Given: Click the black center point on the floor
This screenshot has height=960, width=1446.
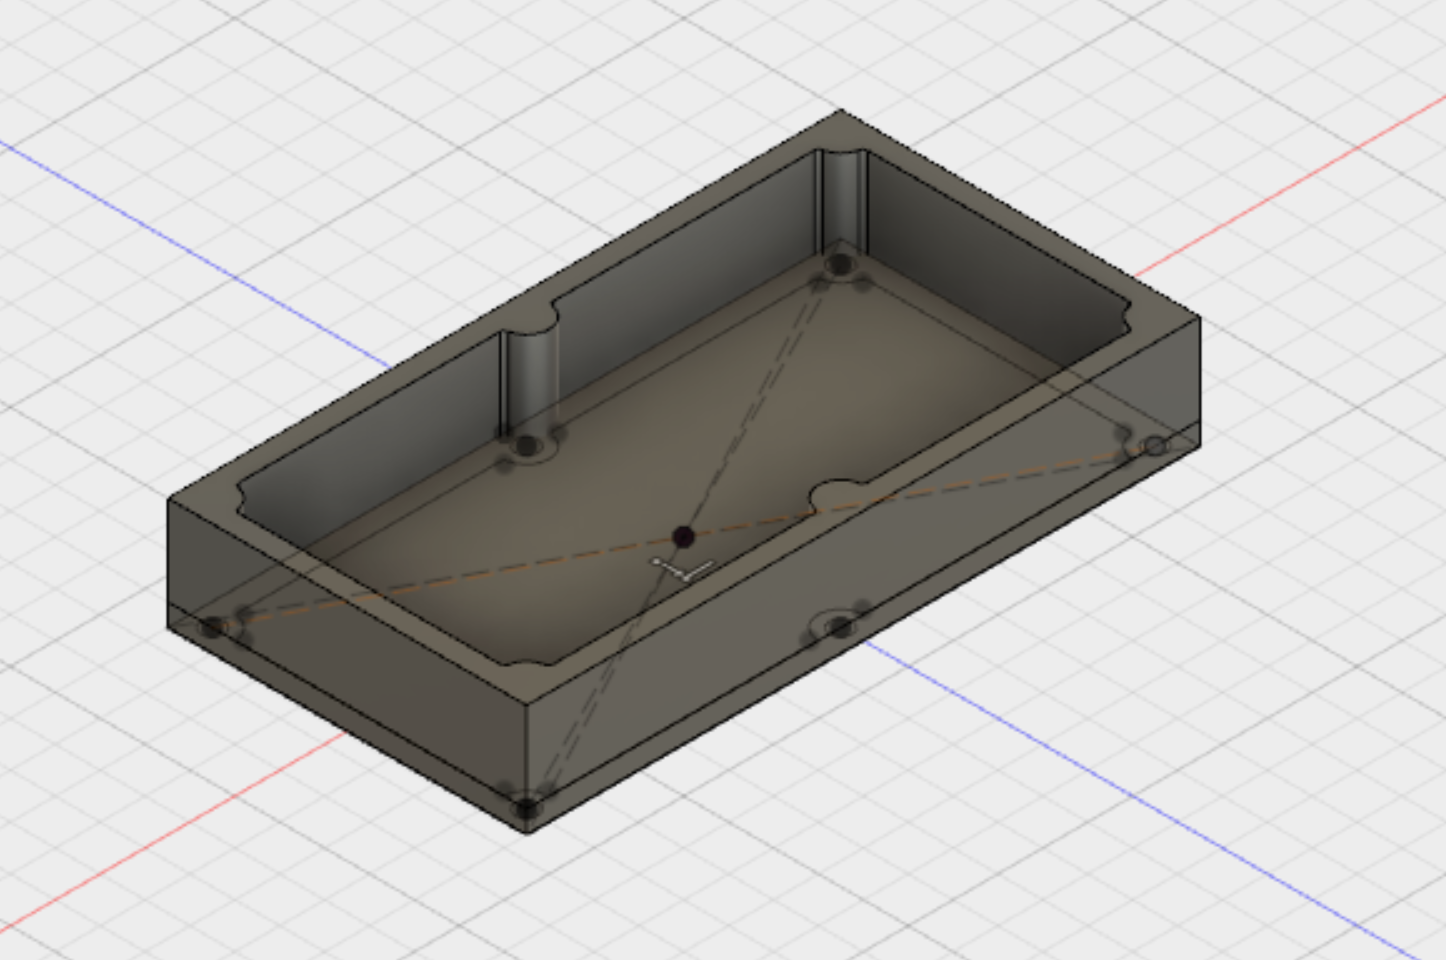Looking at the screenshot, I should pyautogui.click(x=683, y=537).
